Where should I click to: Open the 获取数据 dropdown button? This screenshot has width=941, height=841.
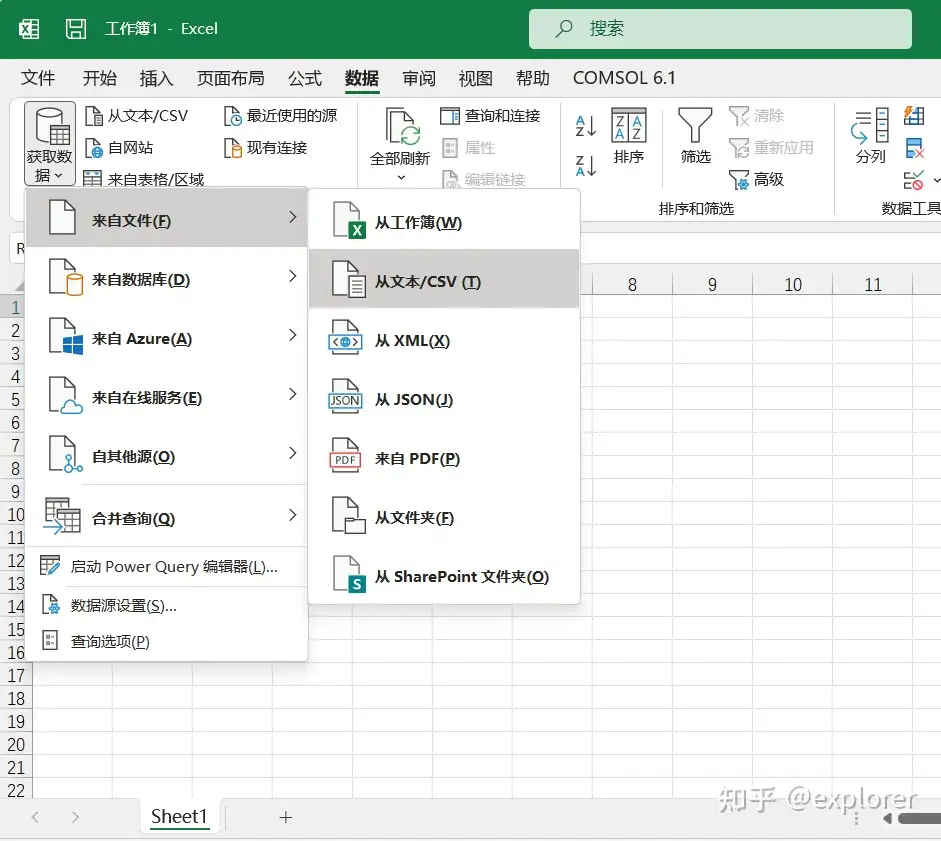coord(50,143)
